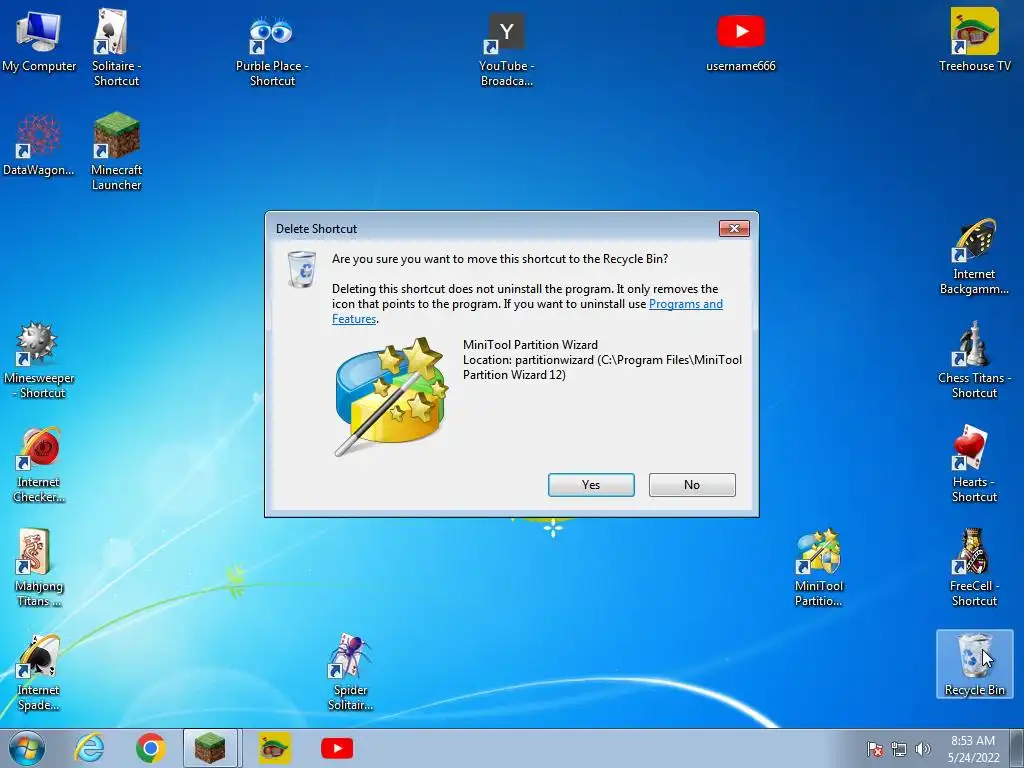Open YouTube from the taskbar

pyautogui.click(x=337, y=748)
